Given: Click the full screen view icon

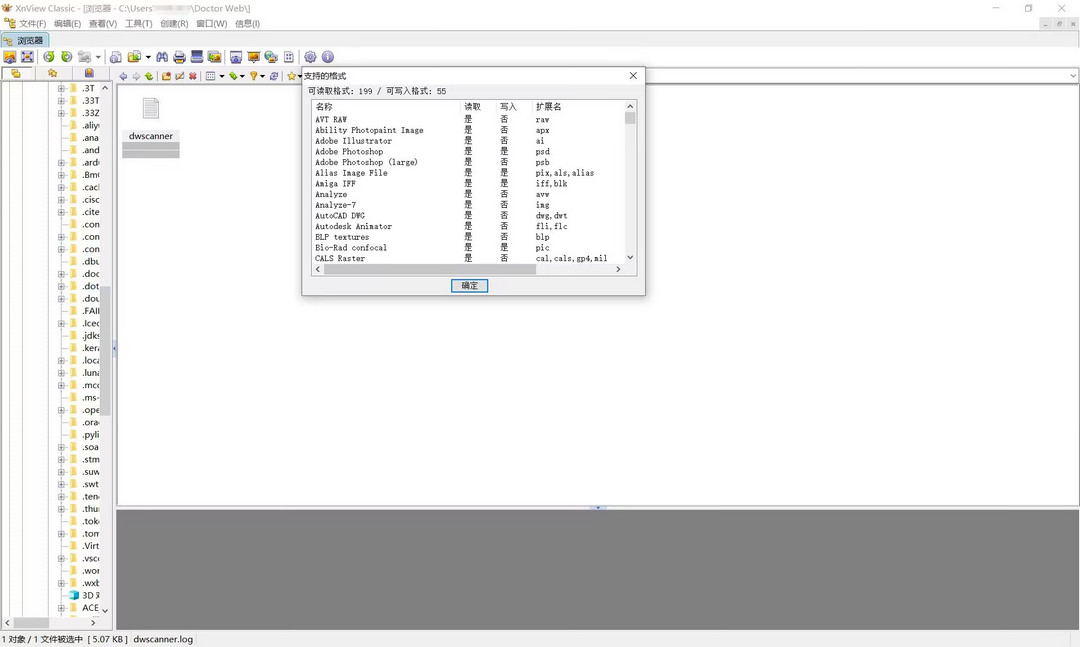Looking at the screenshot, I should [x=27, y=57].
